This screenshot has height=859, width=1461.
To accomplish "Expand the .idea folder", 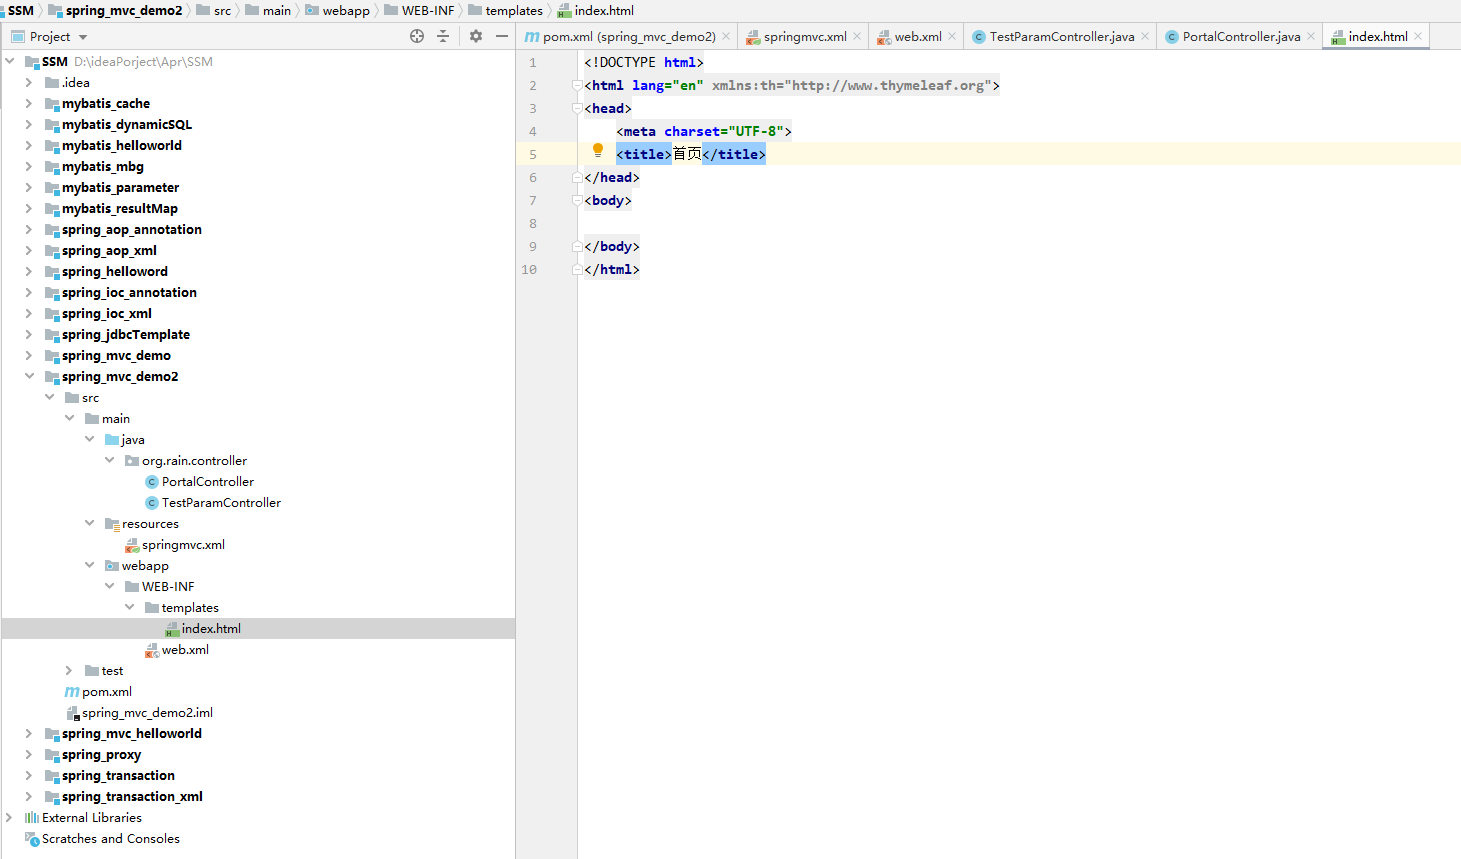I will (x=29, y=82).
